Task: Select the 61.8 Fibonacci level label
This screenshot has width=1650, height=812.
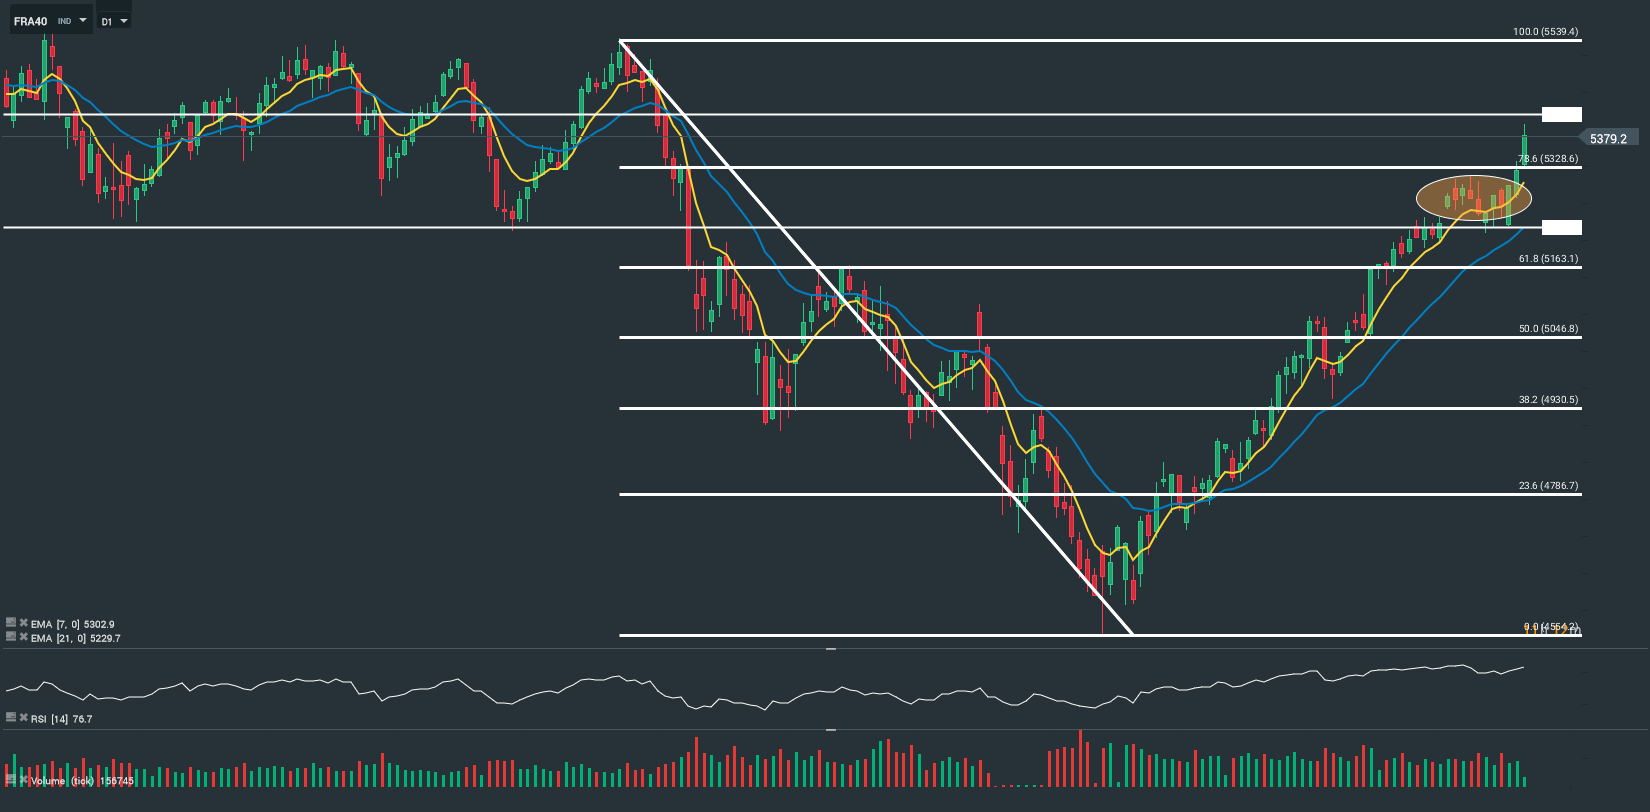Action: coord(1548,259)
